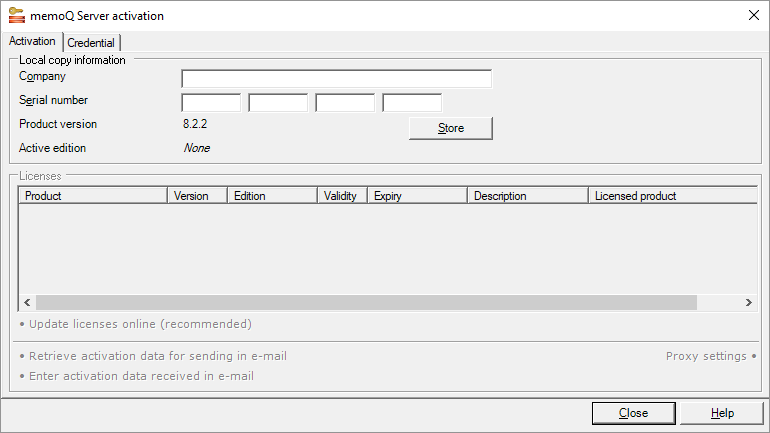Click the right scroll arrow of licenses list

tap(748, 302)
